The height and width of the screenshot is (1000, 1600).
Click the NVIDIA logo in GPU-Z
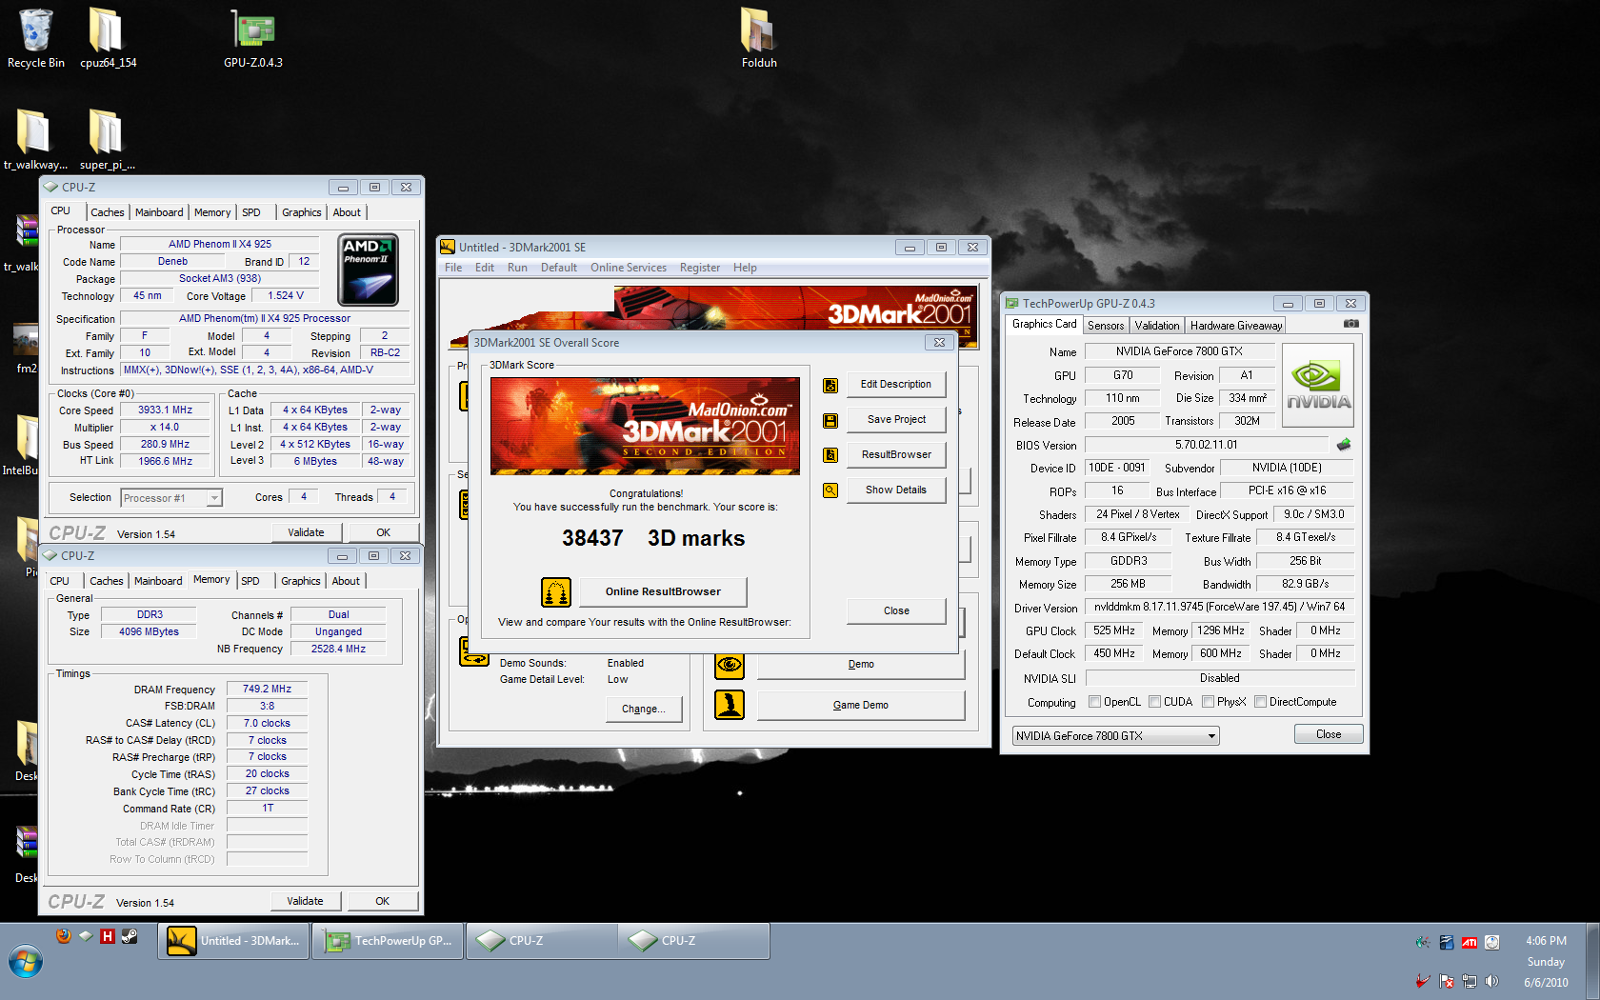point(1318,385)
